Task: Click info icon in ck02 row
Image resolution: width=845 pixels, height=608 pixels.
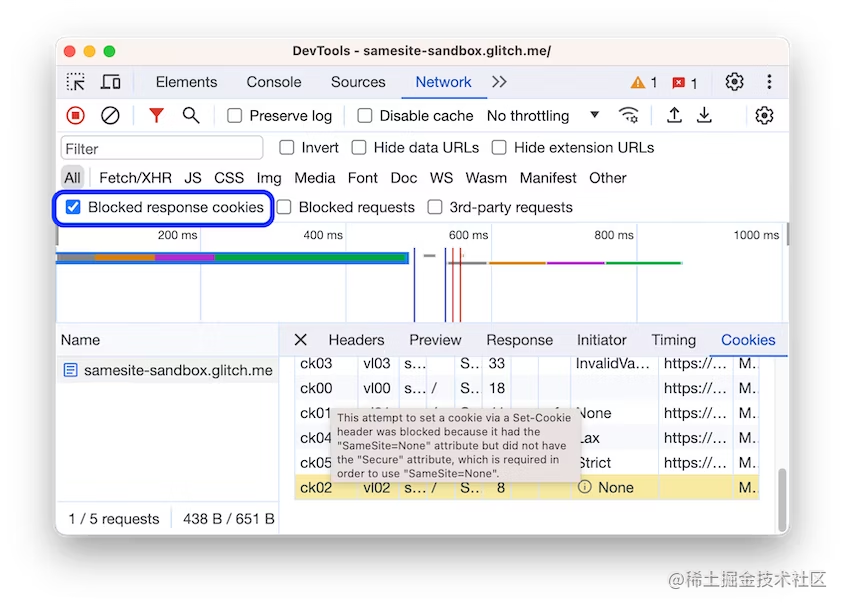Action: coord(585,487)
